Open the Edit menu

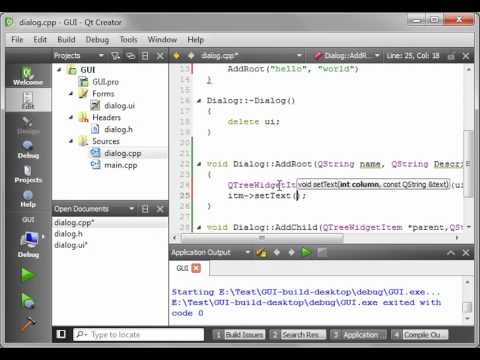pyautogui.click(x=40, y=40)
